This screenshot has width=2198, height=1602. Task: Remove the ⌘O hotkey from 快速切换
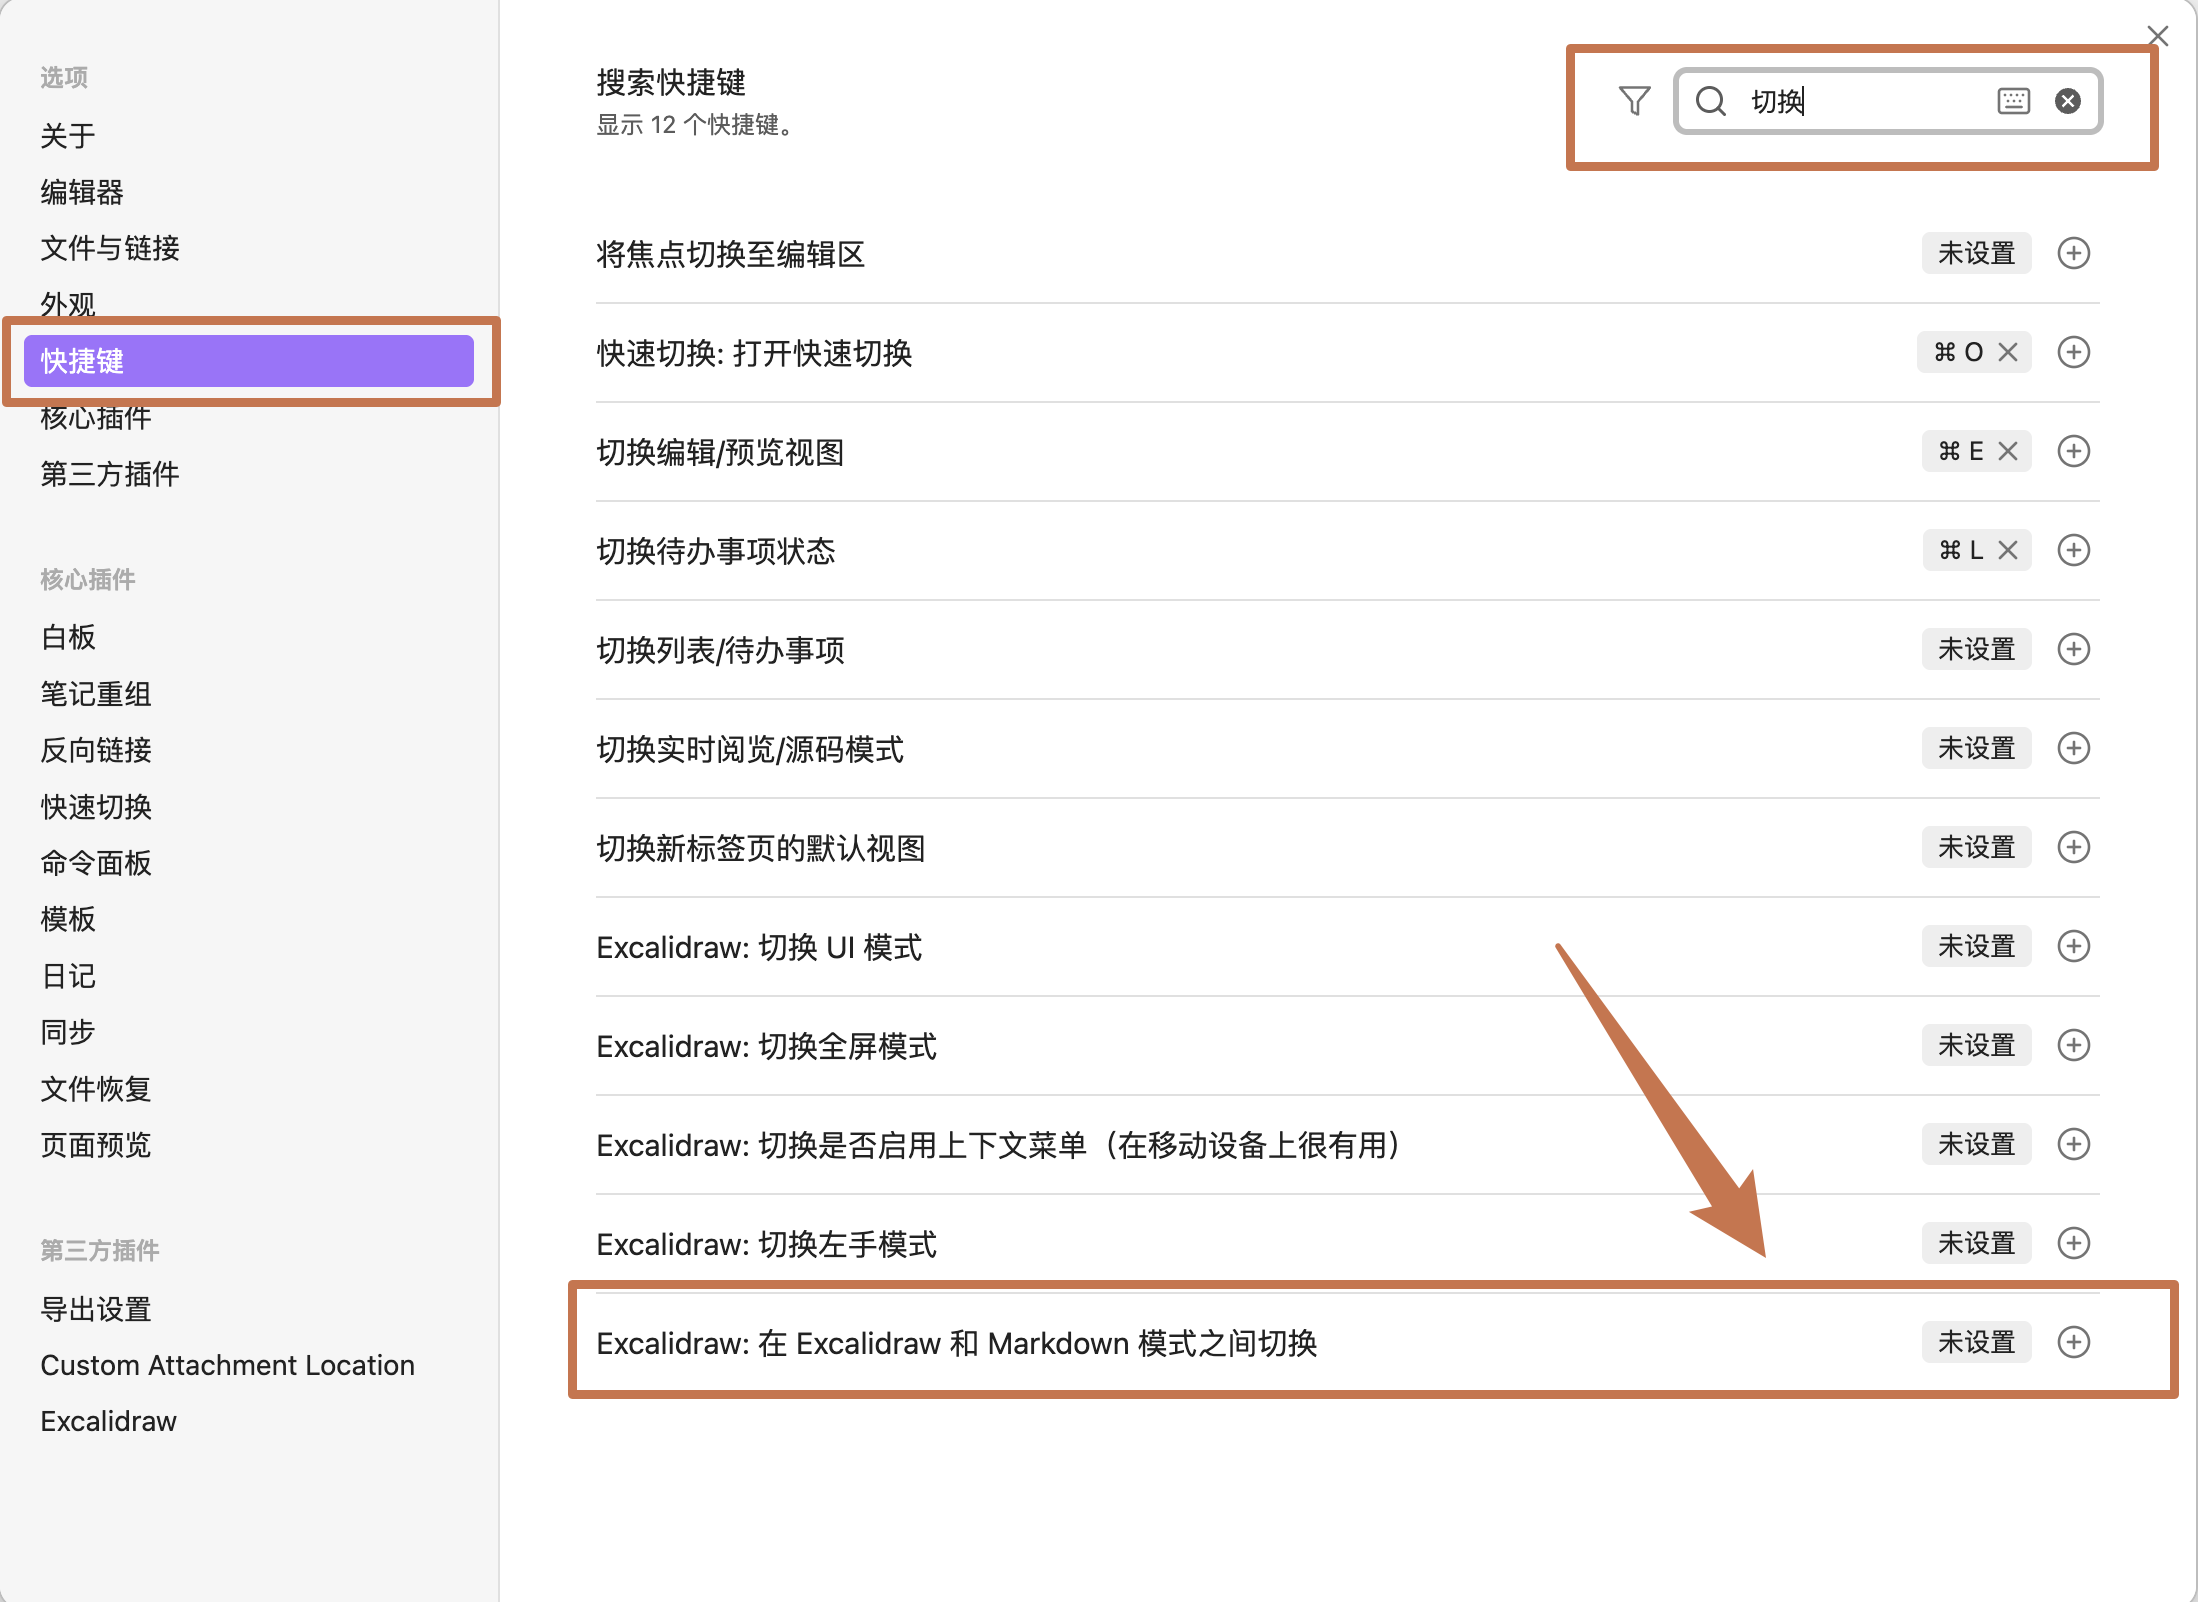2008,352
